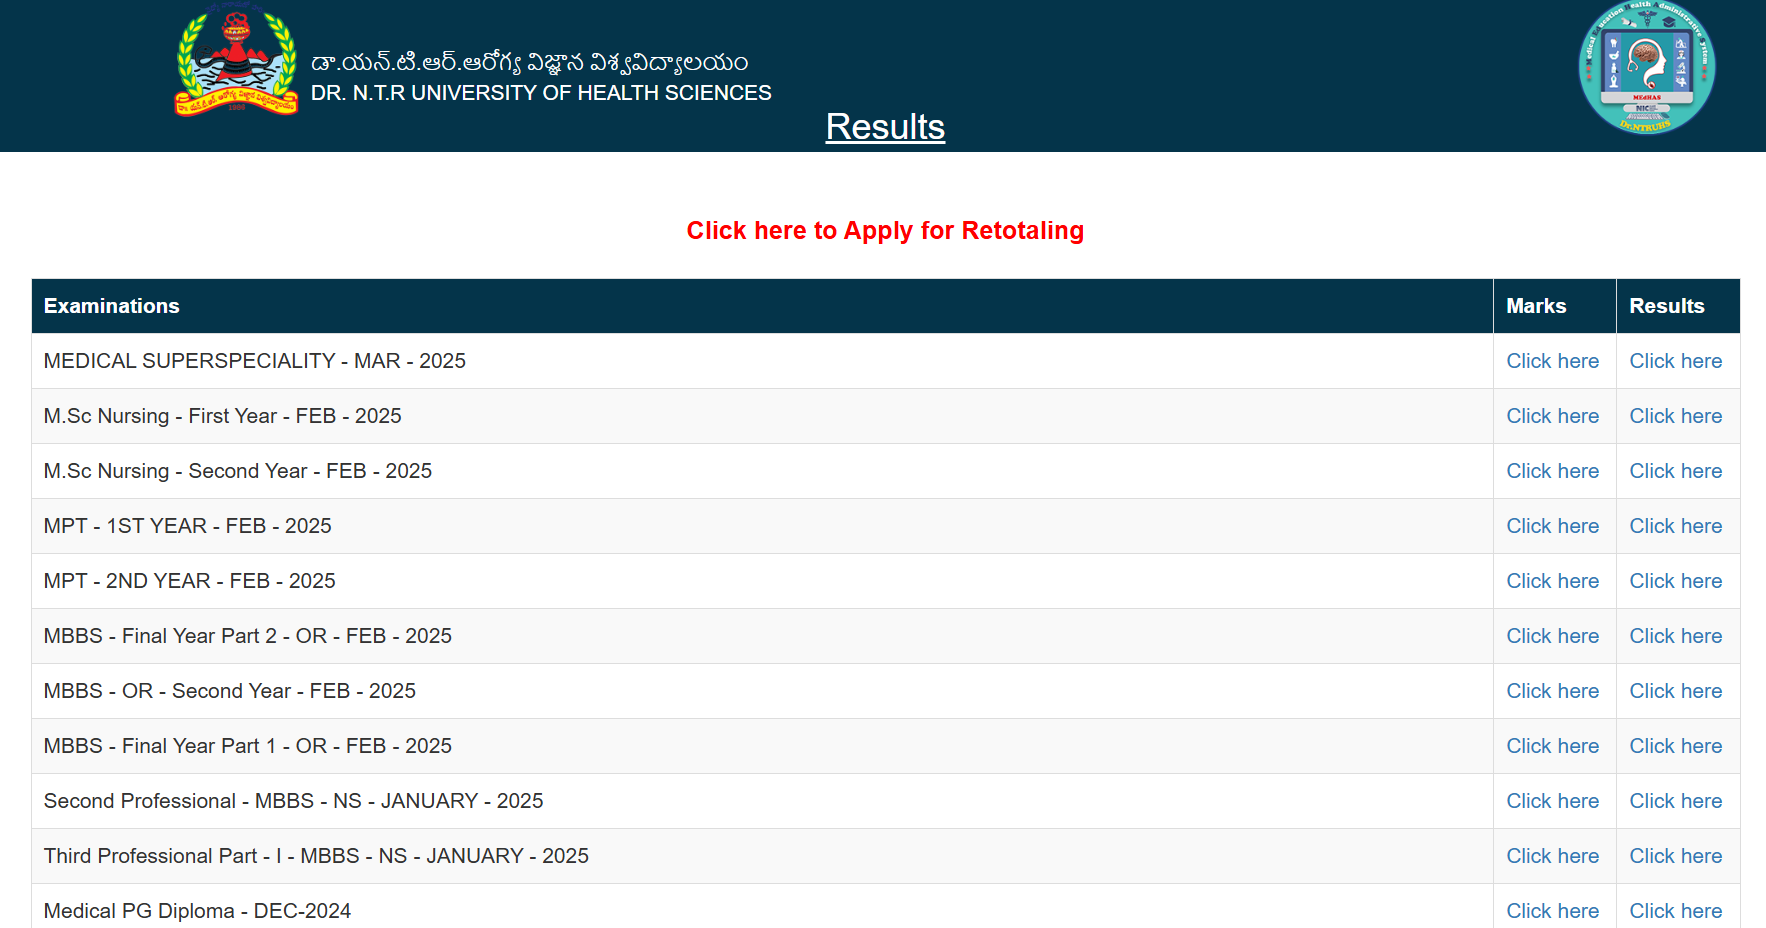Open Marks link for Medical Superspeciality MAR 2025

click(1552, 361)
